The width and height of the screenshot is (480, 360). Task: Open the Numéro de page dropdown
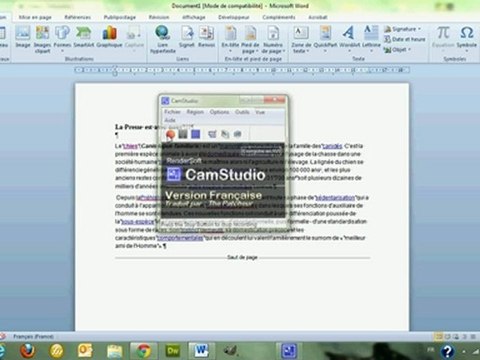[x=273, y=40]
